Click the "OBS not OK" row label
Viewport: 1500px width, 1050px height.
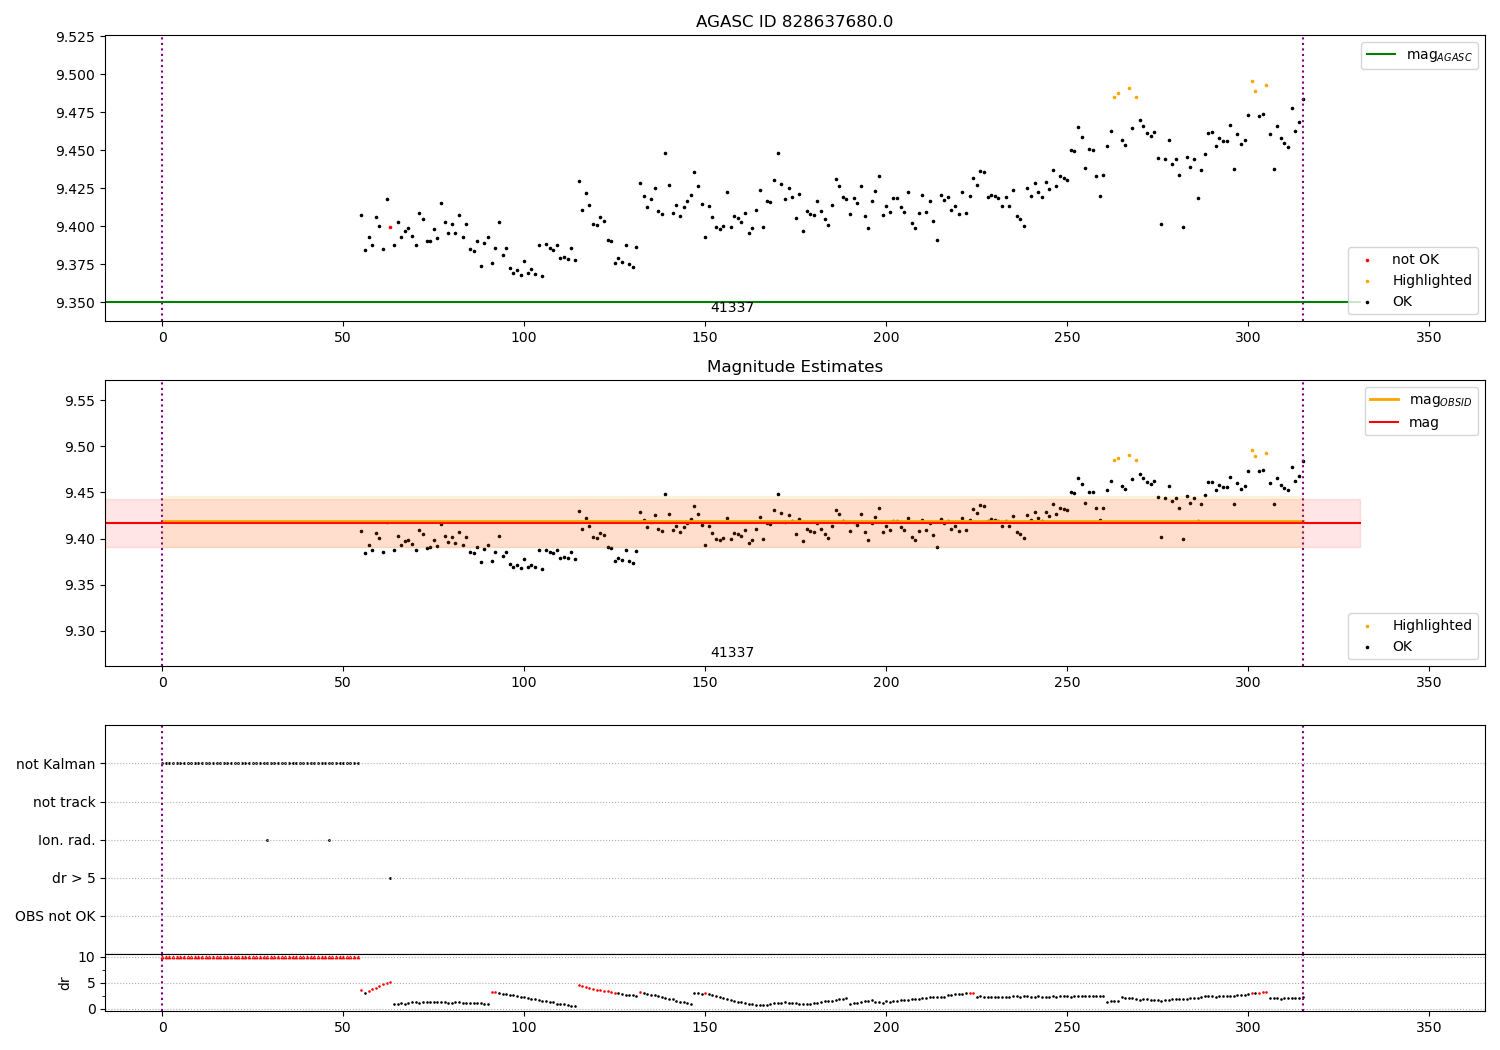tap(55, 917)
